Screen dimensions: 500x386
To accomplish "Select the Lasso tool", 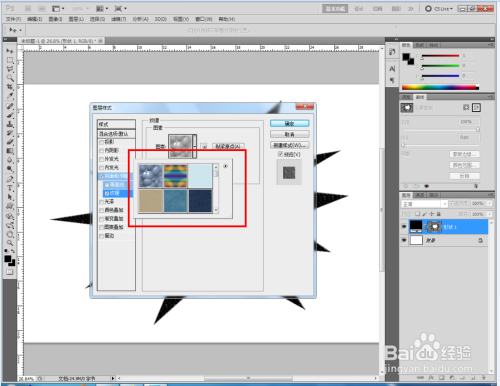I will pyautogui.click(x=10, y=69).
